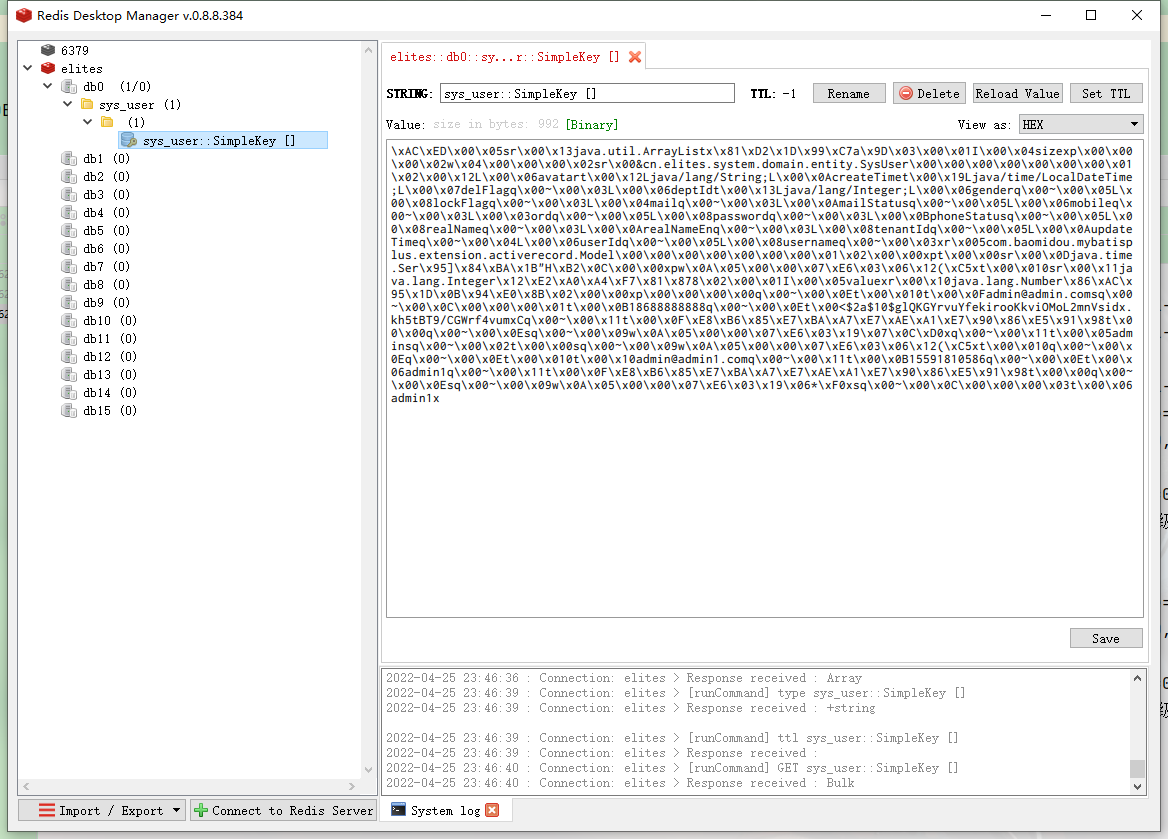Click the unnamed subfolder icon under sys_user
Viewport: 1168px width, 839px height.
click(x=107, y=122)
